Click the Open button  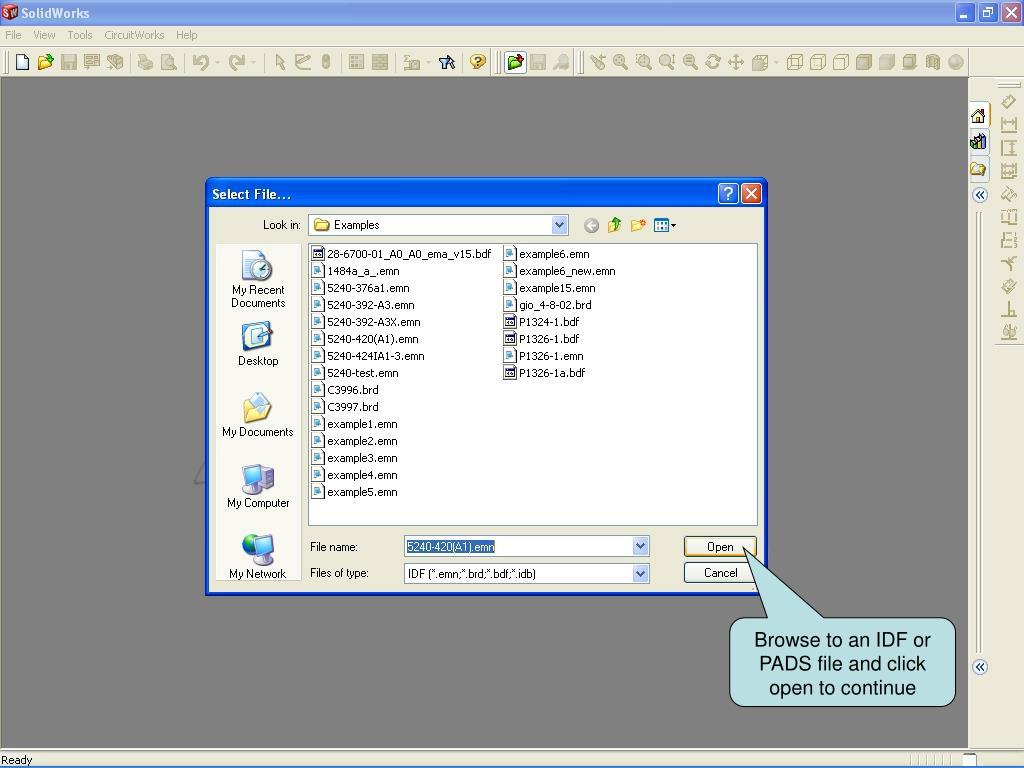tap(720, 547)
